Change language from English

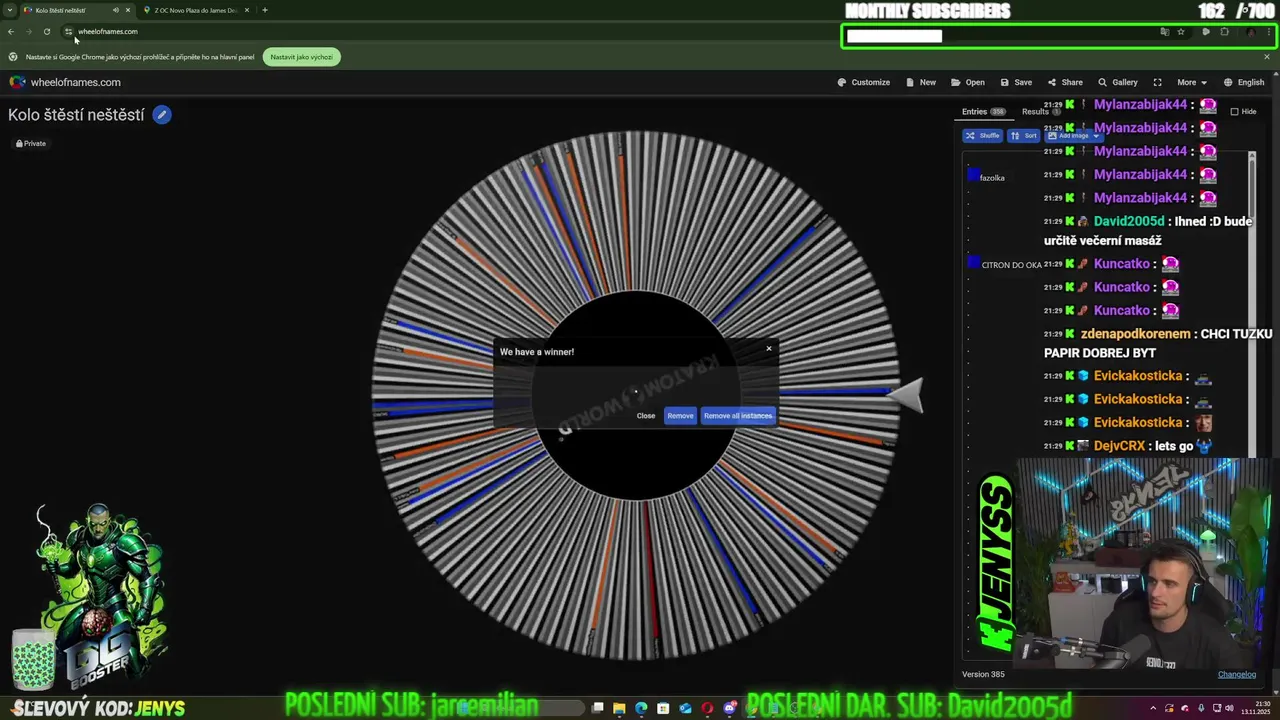[x=1244, y=82]
